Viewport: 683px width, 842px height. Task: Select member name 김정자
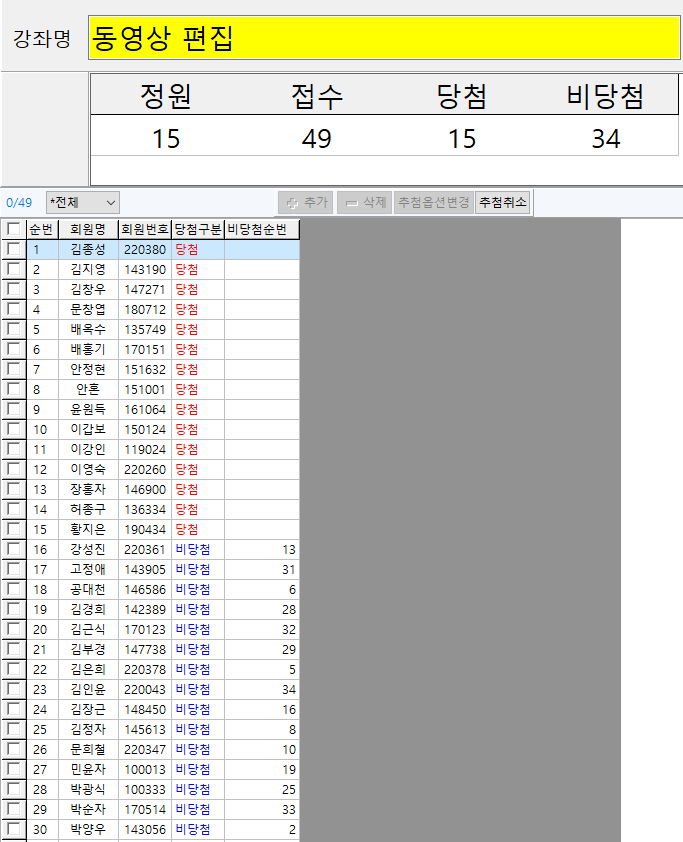click(88, 729)
